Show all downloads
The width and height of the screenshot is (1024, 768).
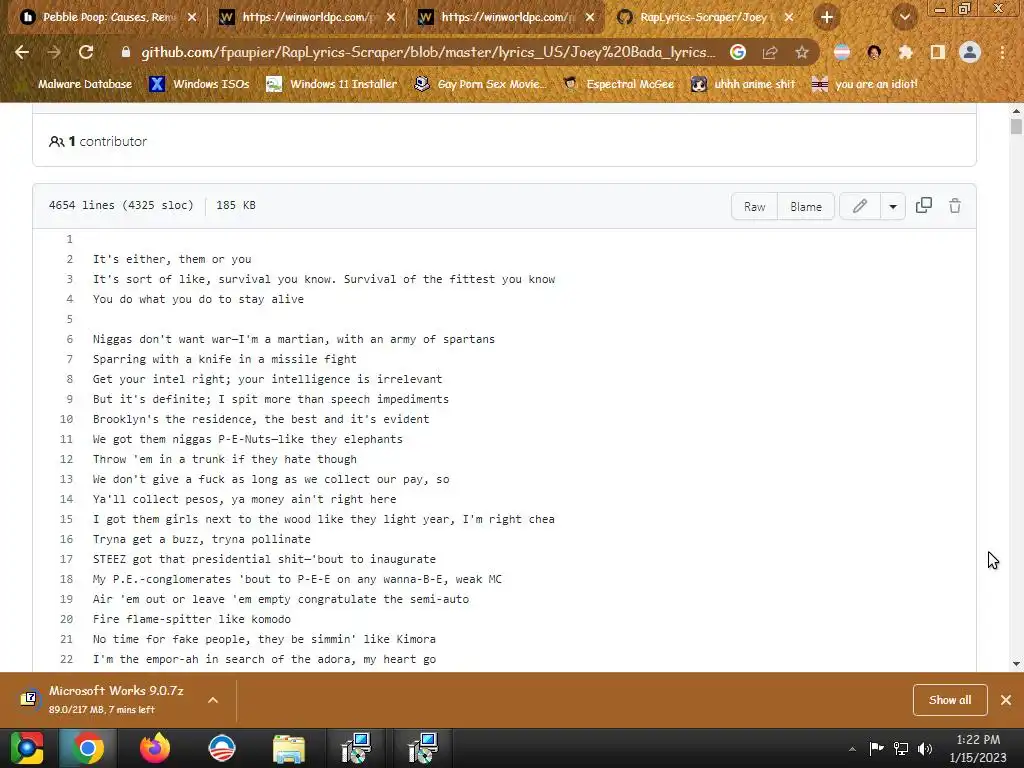coord(950,700)
